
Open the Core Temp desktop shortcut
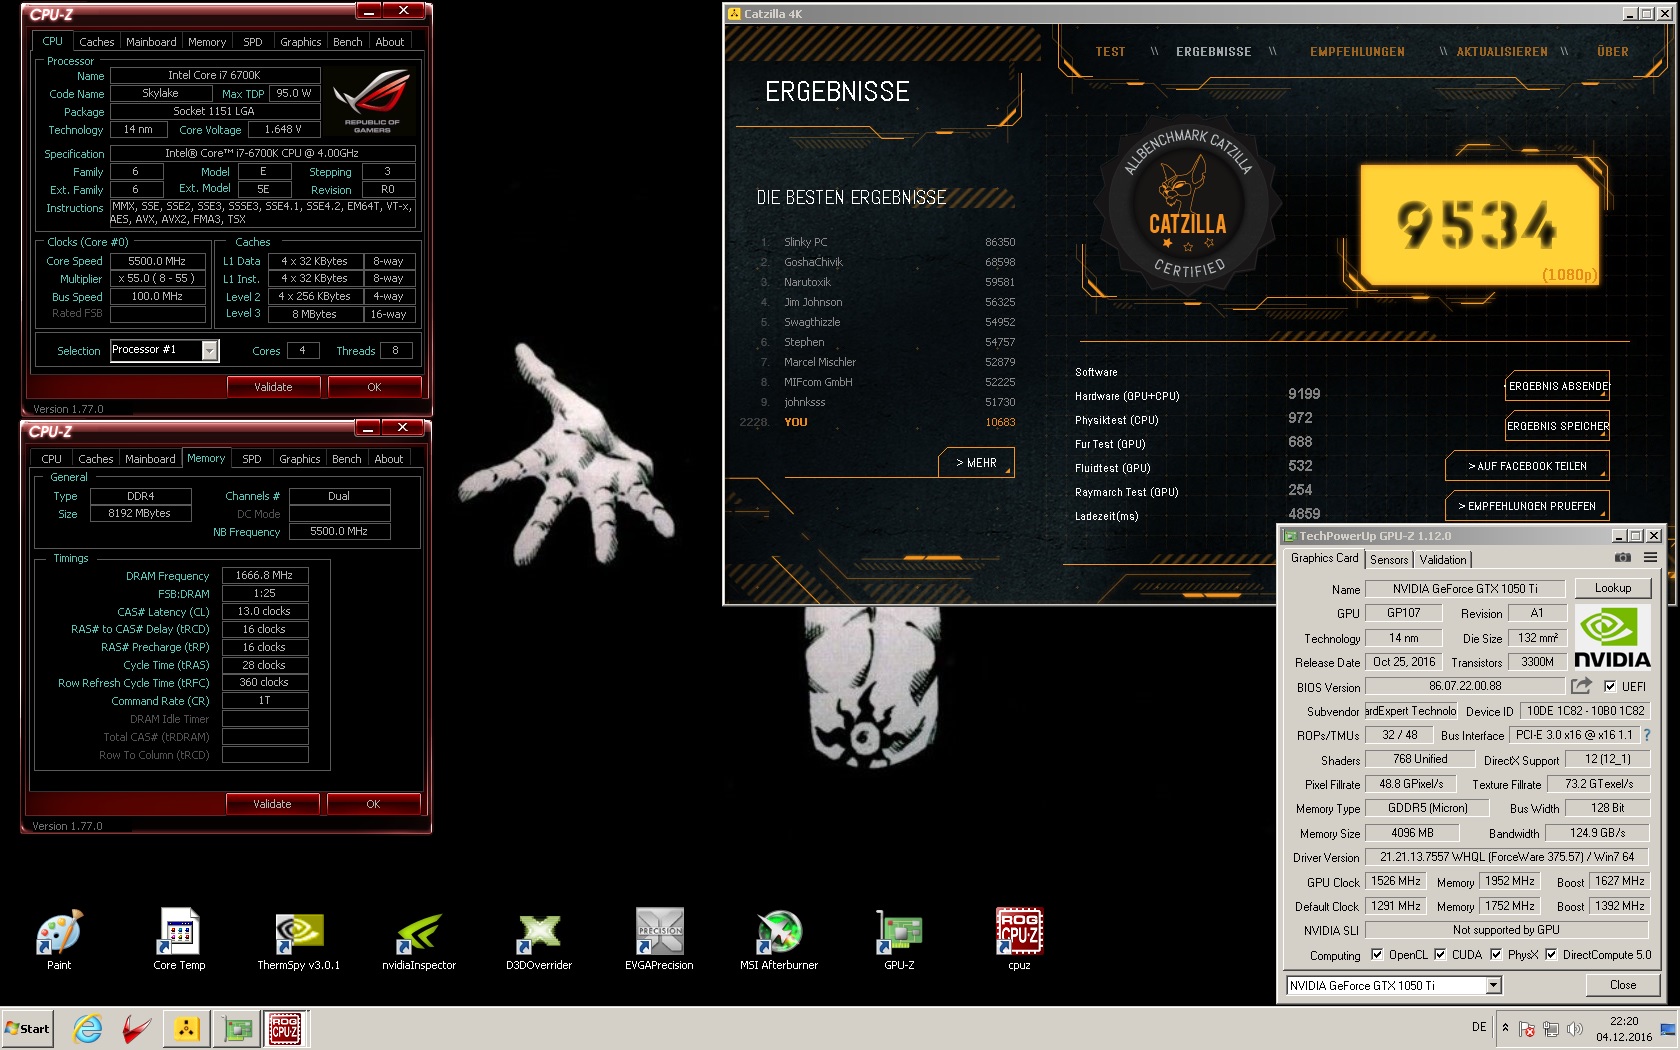(179, 939)
